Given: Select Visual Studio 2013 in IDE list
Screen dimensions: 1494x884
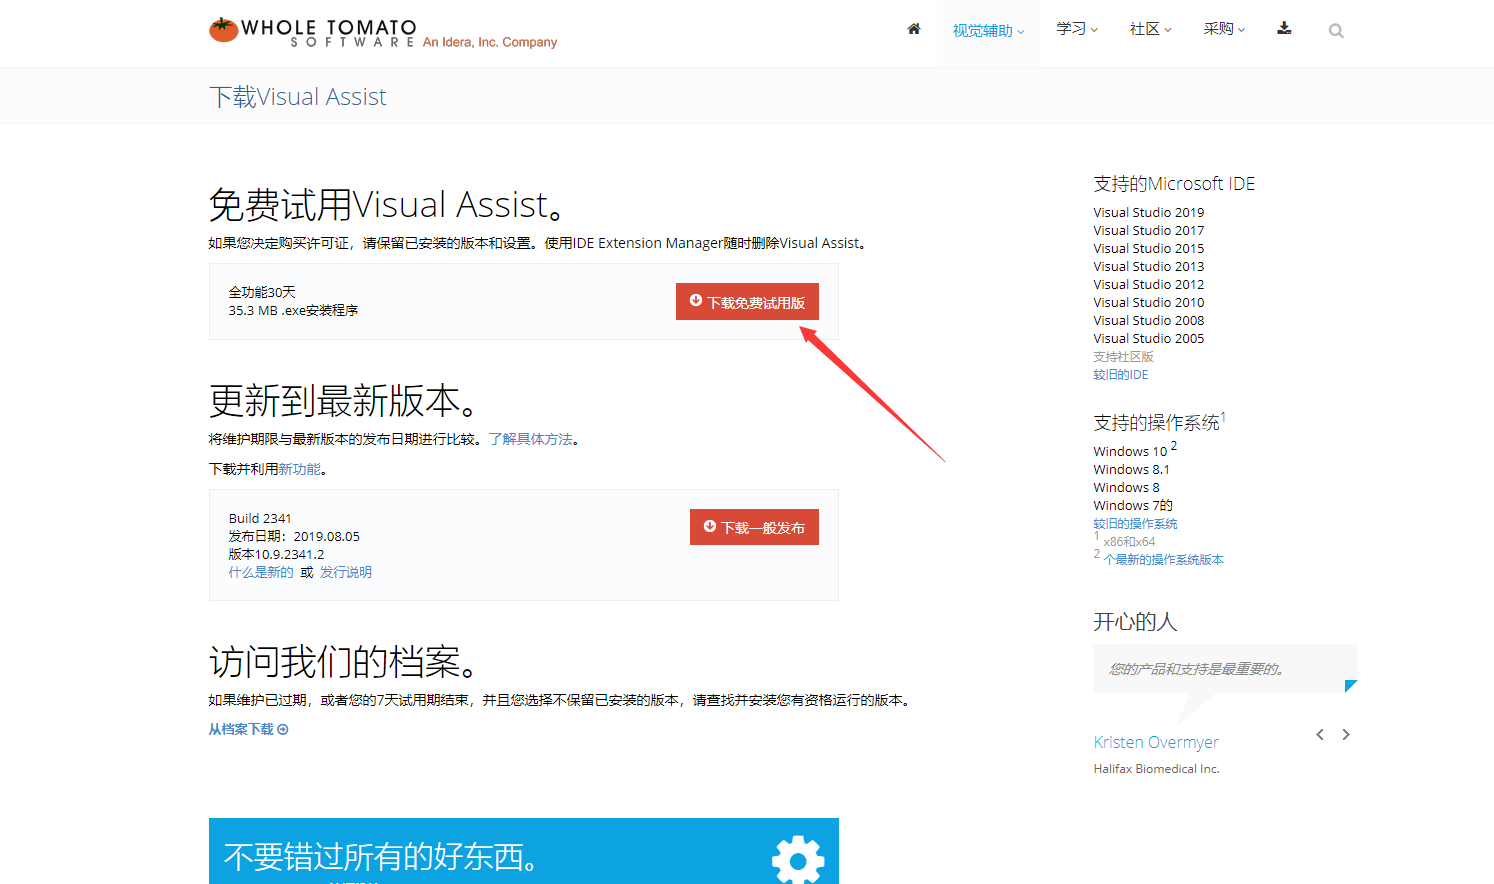Looking at the screenshot, I should 1149,266.
